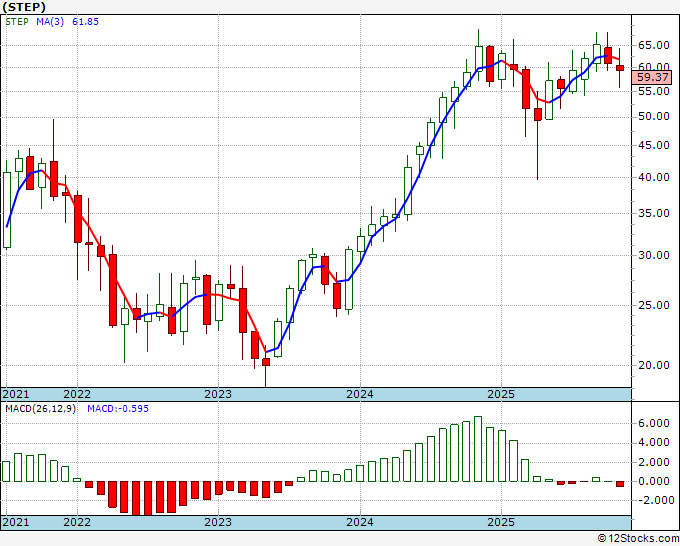Click 2024 on the MACD timeline
This screenshot has height=546, width=680.
click(x=360, y=522)
